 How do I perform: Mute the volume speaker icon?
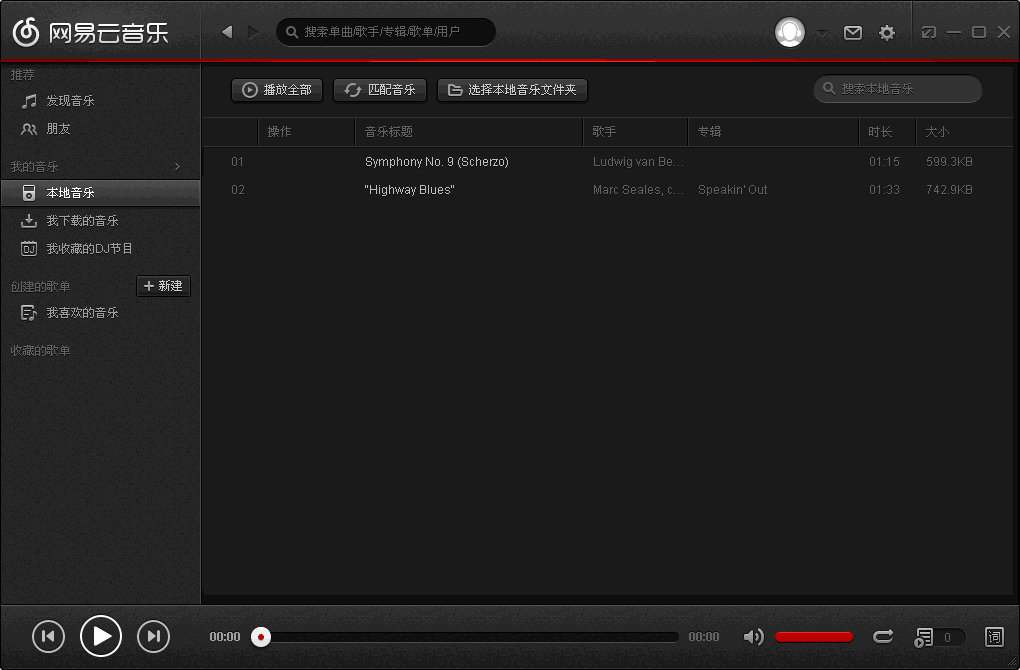pyautogui.click(x=753, y=637)
